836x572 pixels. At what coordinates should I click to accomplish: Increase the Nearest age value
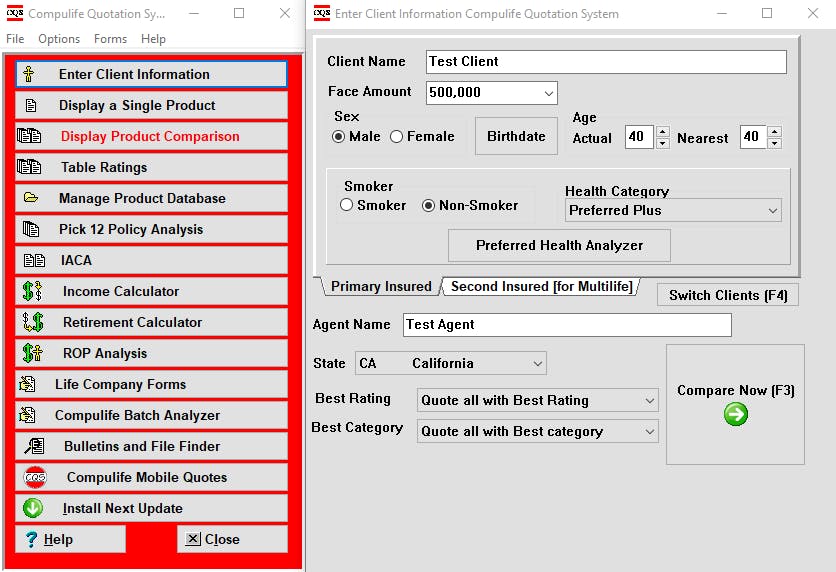775,131
